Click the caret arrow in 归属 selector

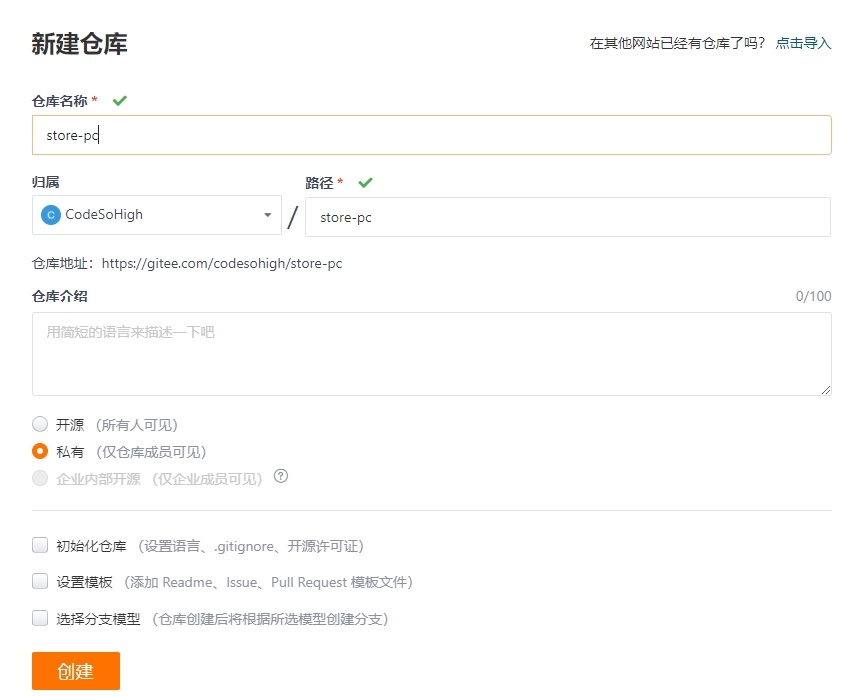[267, 215]
